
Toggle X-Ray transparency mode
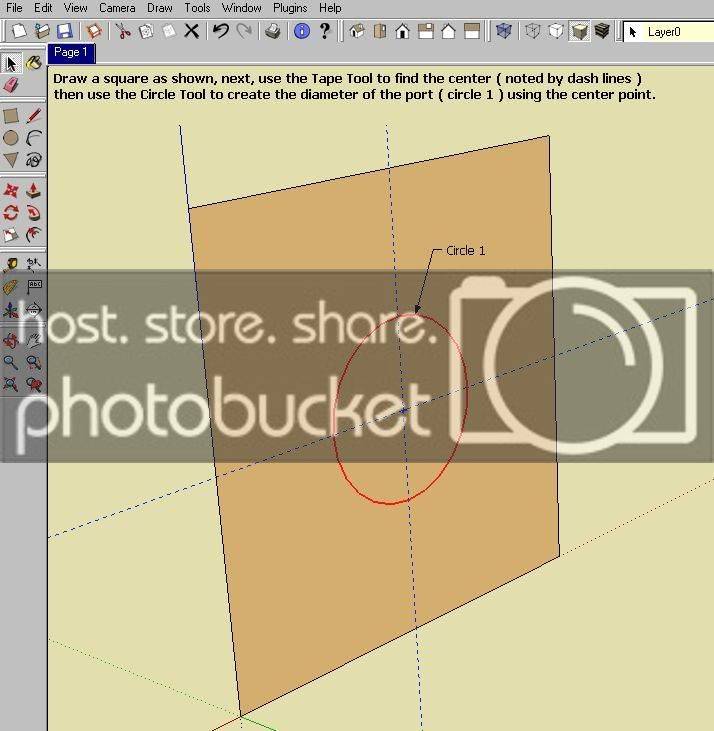point(504,32)
